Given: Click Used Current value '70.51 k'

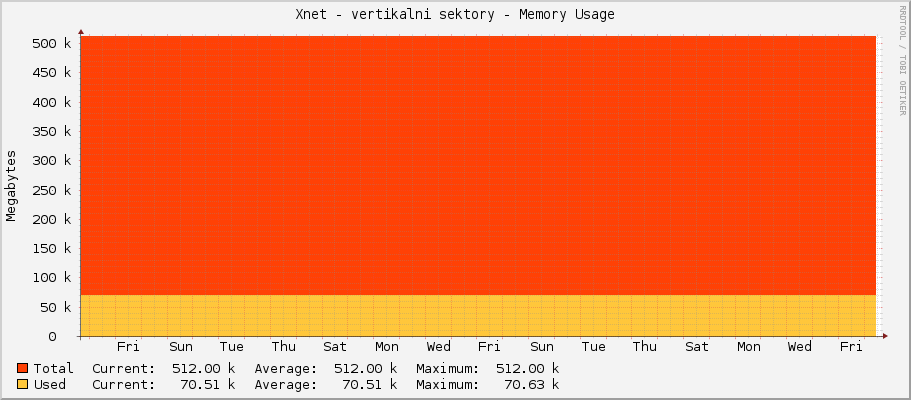Looking at the screenshot, I should (x=207, y=384).
